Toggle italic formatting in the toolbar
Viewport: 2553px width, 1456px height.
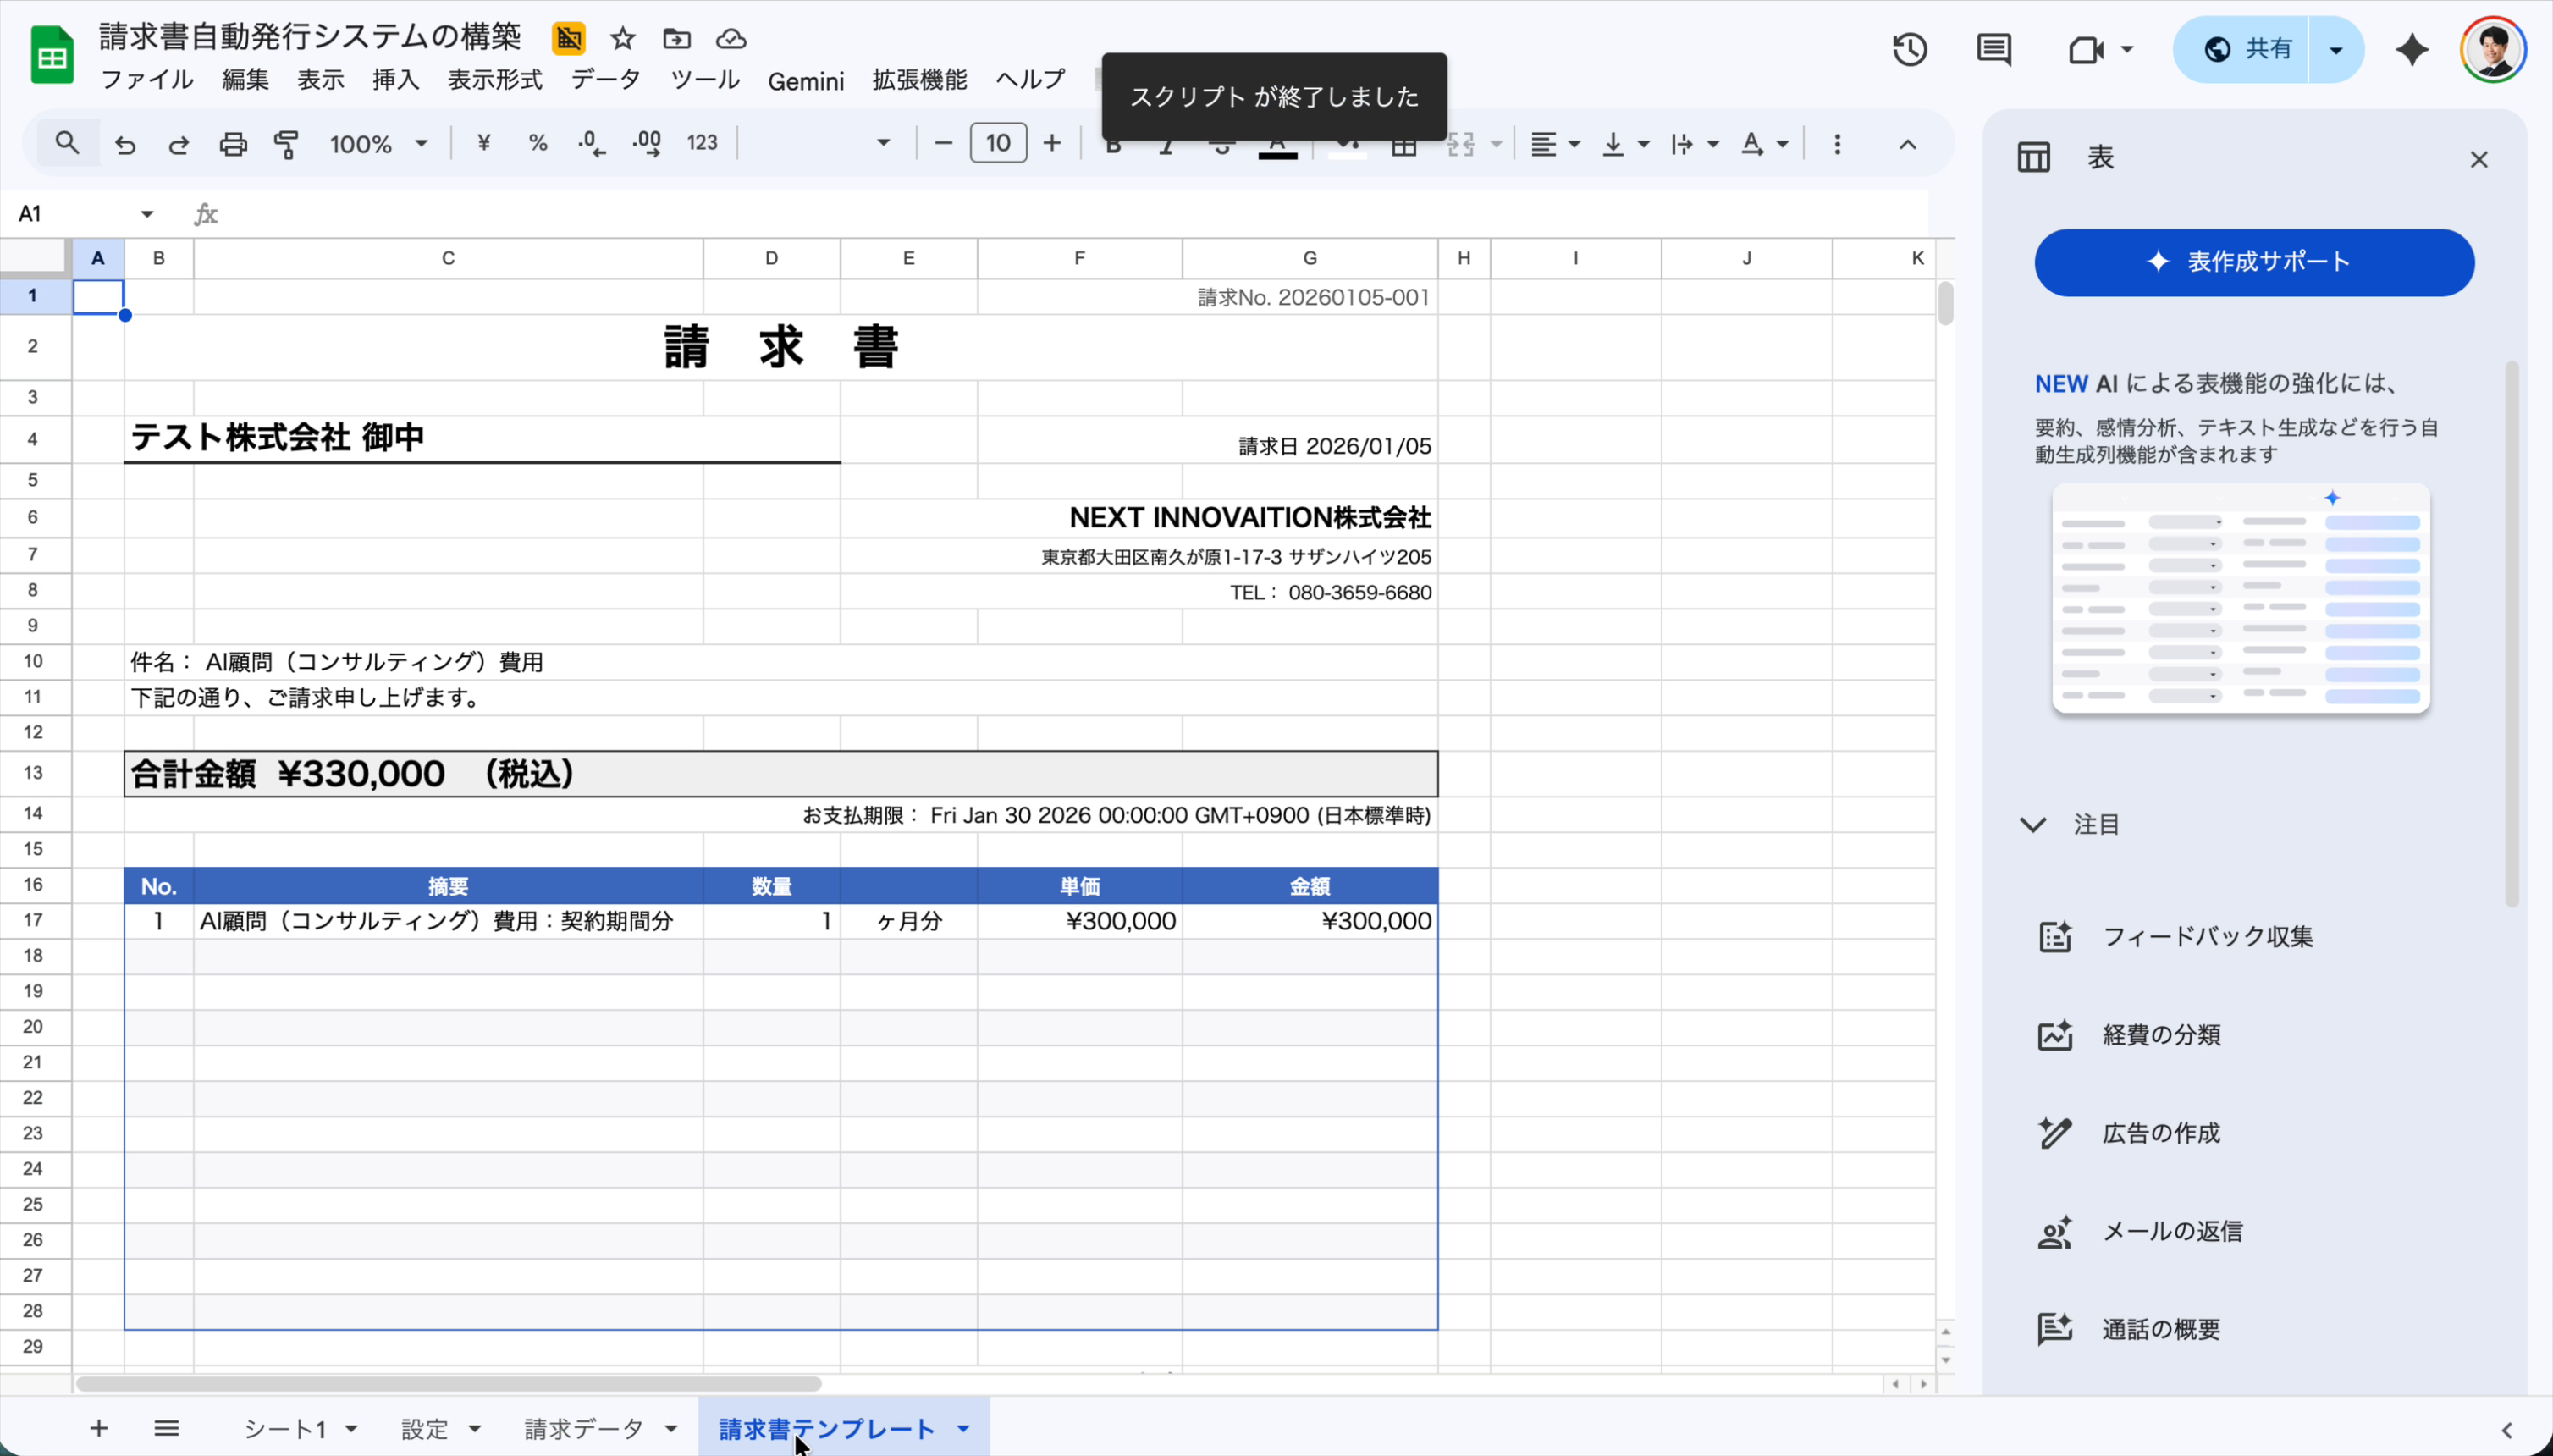[1166, 143]
